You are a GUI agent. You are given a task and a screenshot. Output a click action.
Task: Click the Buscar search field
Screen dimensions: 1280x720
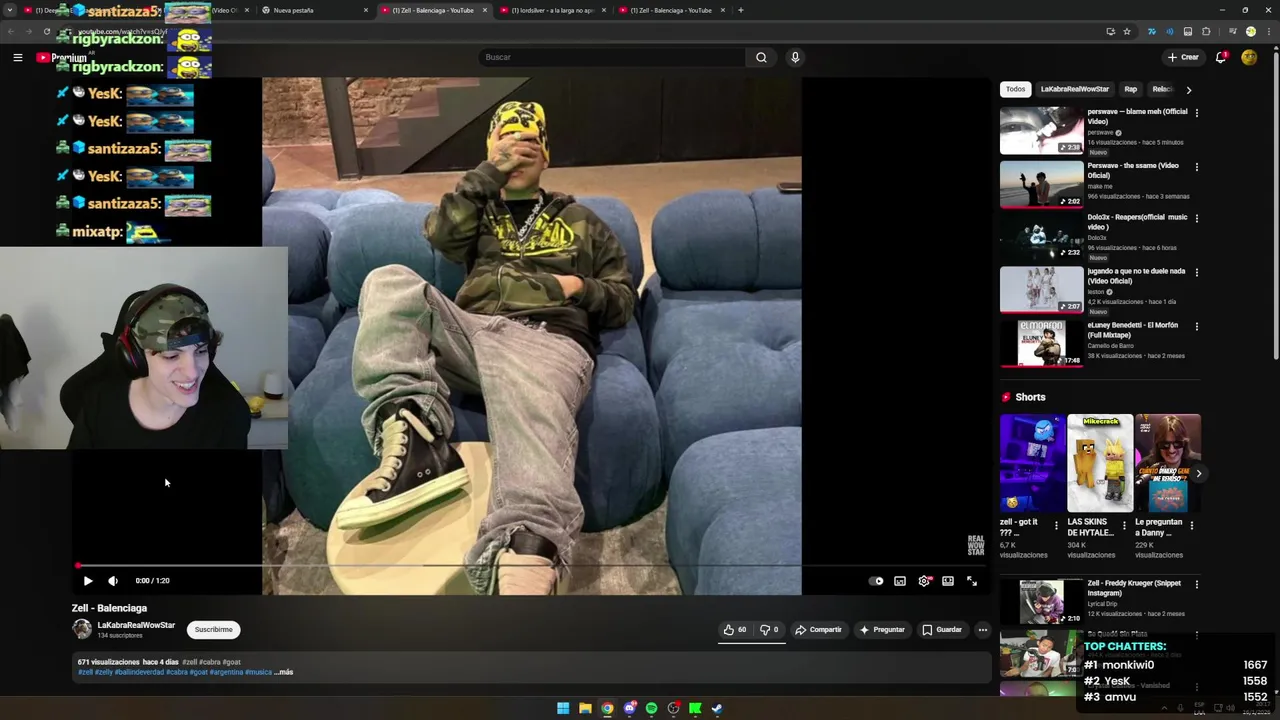612,57
